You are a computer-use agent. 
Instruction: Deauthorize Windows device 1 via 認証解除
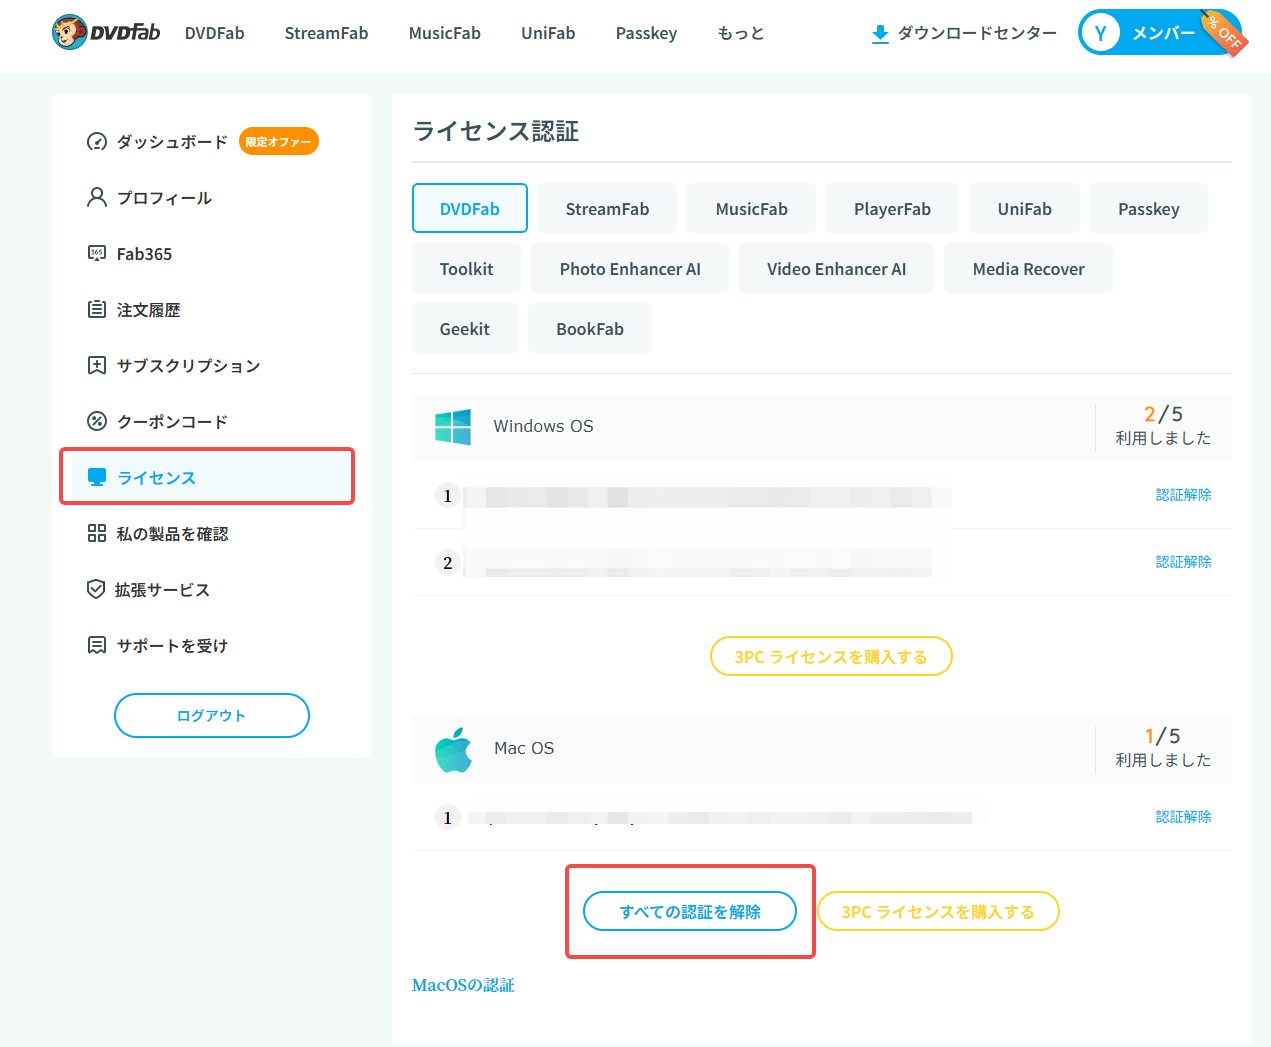pyautogui.click(x=1183, y=495)
